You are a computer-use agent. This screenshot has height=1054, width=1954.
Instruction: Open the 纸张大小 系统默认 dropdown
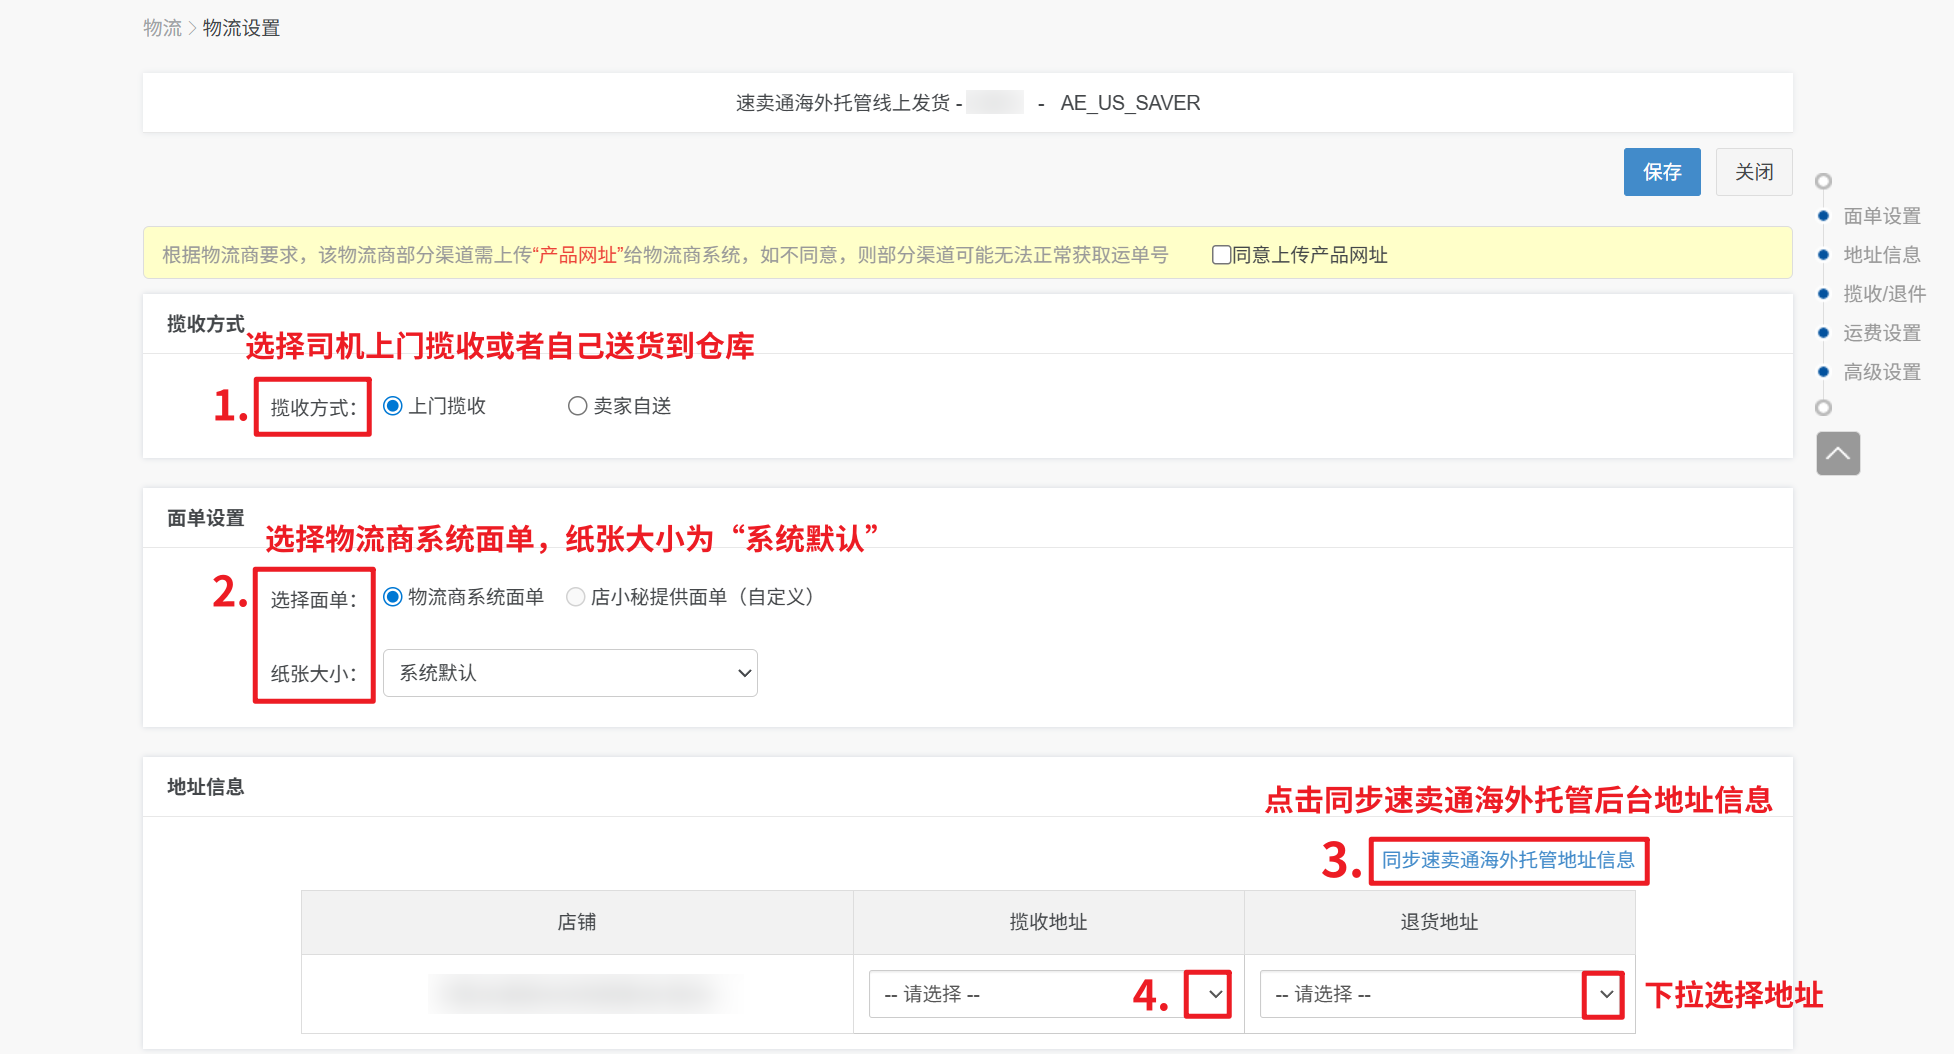pyautogui.click(x=570, y=673)
